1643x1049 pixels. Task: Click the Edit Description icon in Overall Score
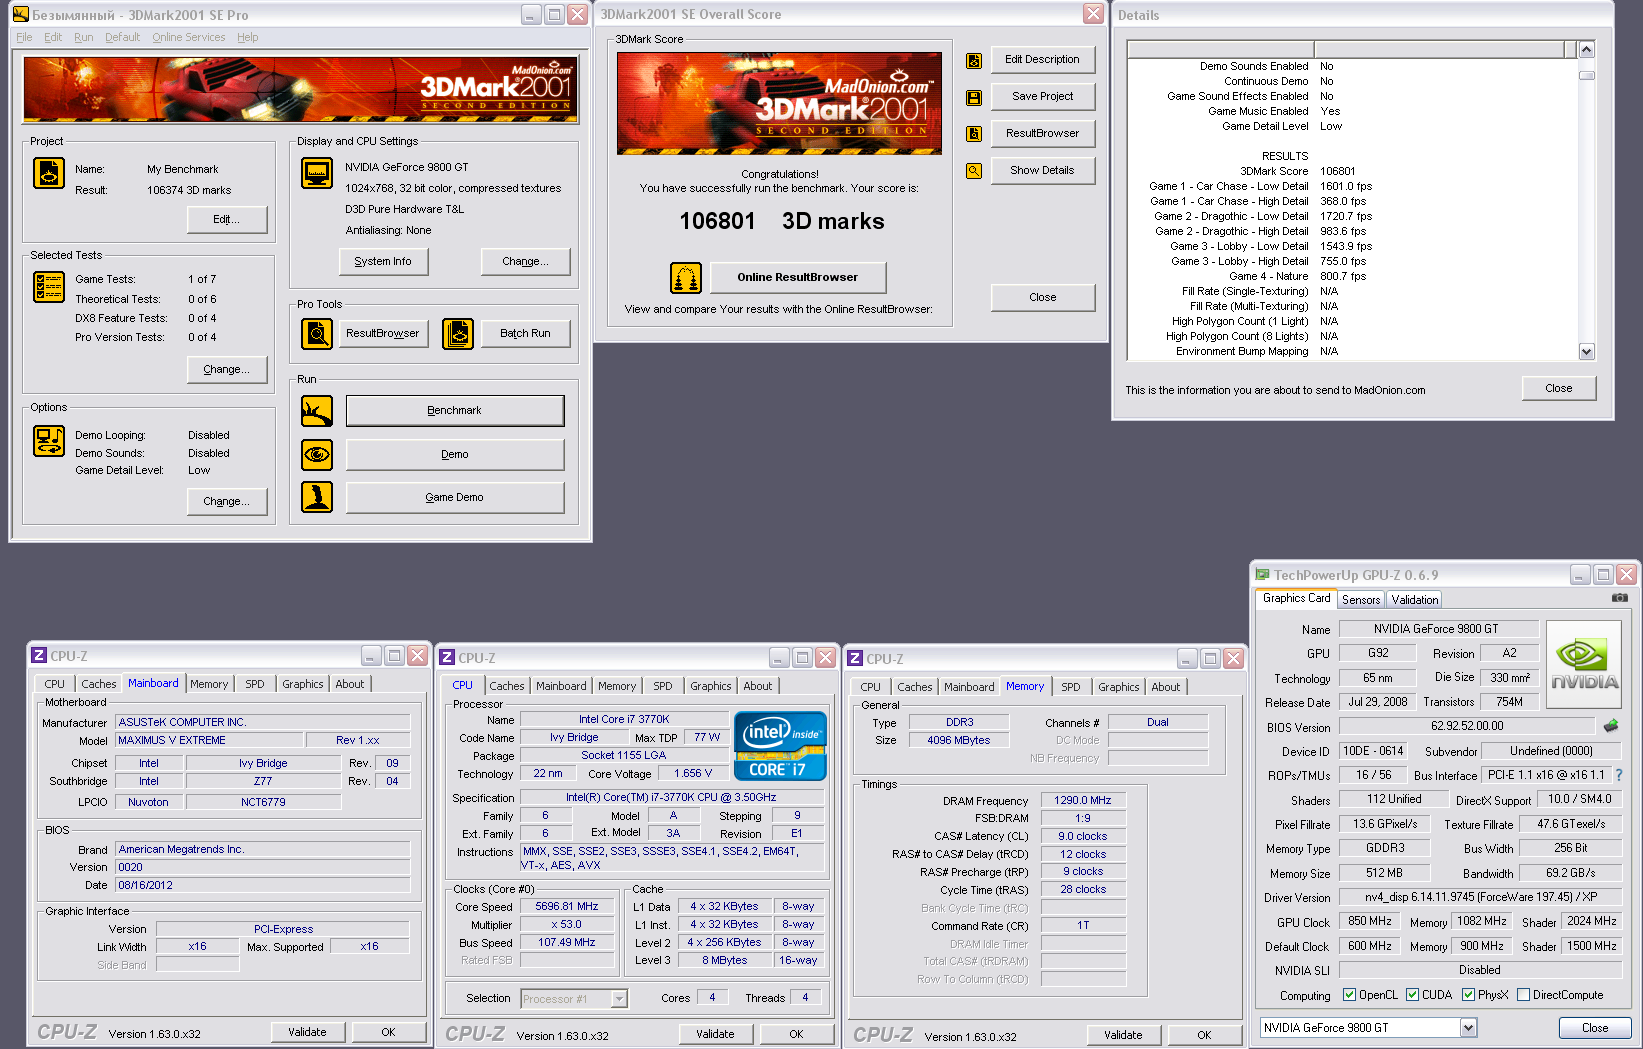tap(973, 60)
